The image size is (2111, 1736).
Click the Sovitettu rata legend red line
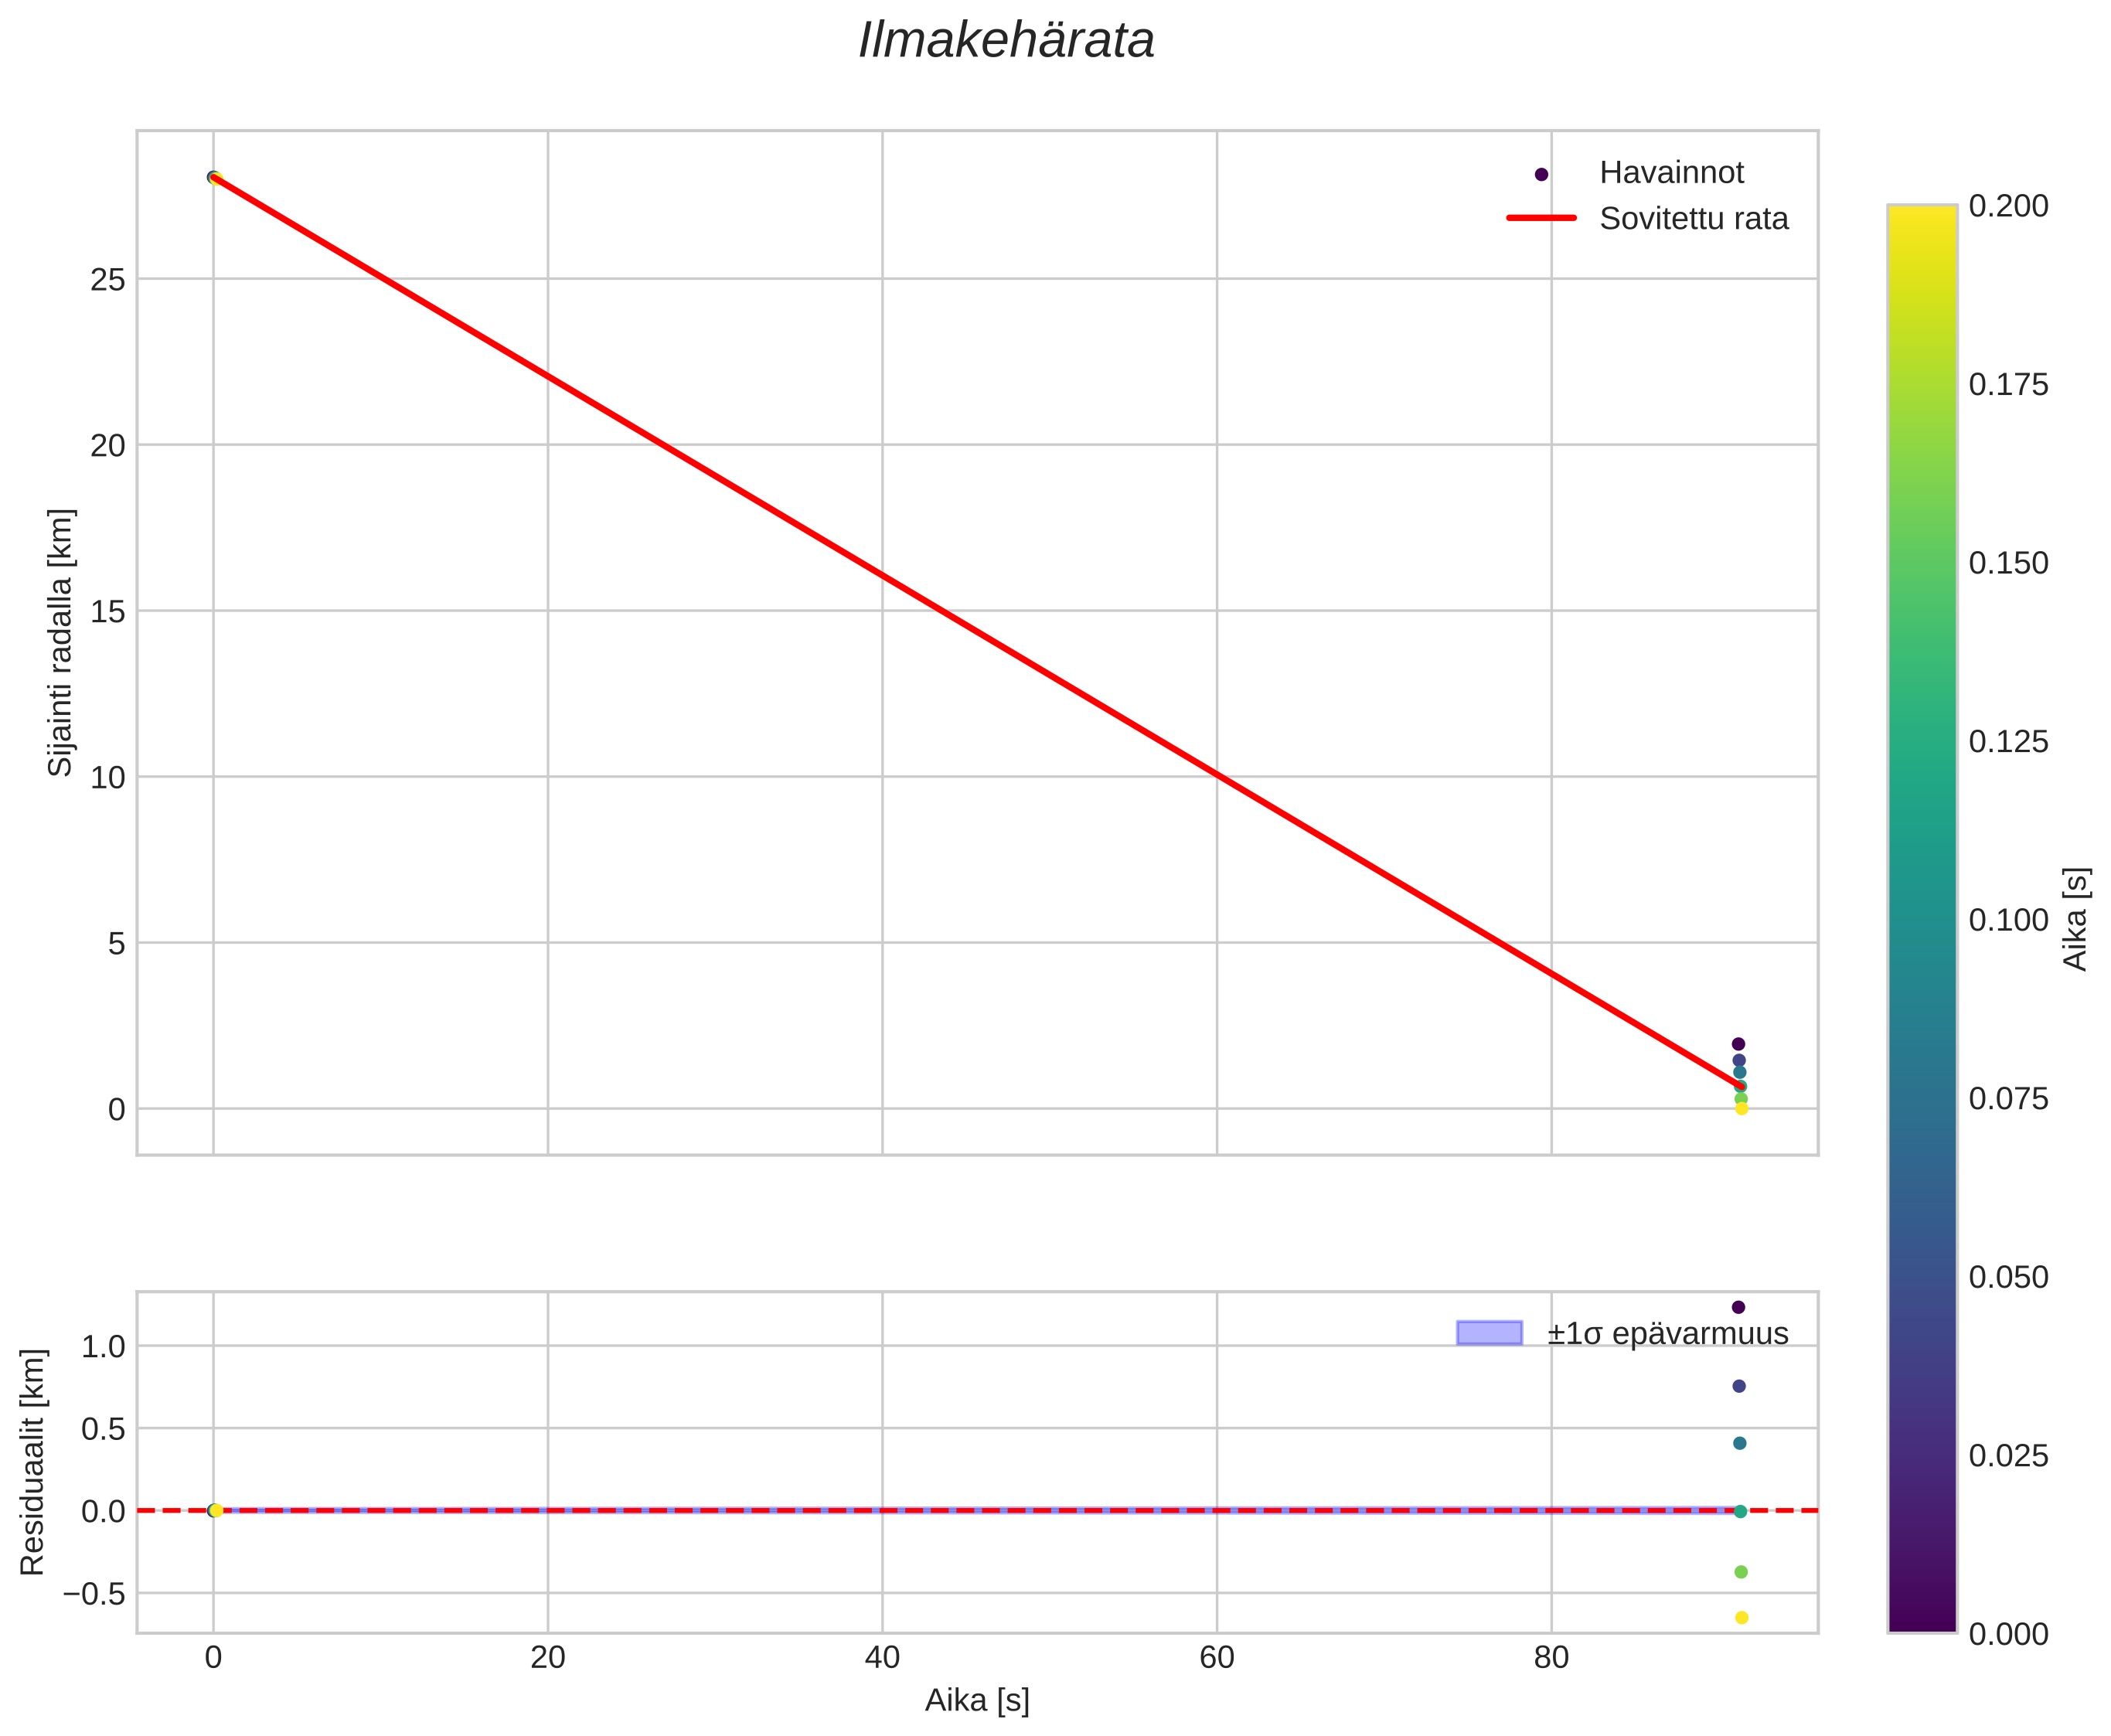[1541, 218]
